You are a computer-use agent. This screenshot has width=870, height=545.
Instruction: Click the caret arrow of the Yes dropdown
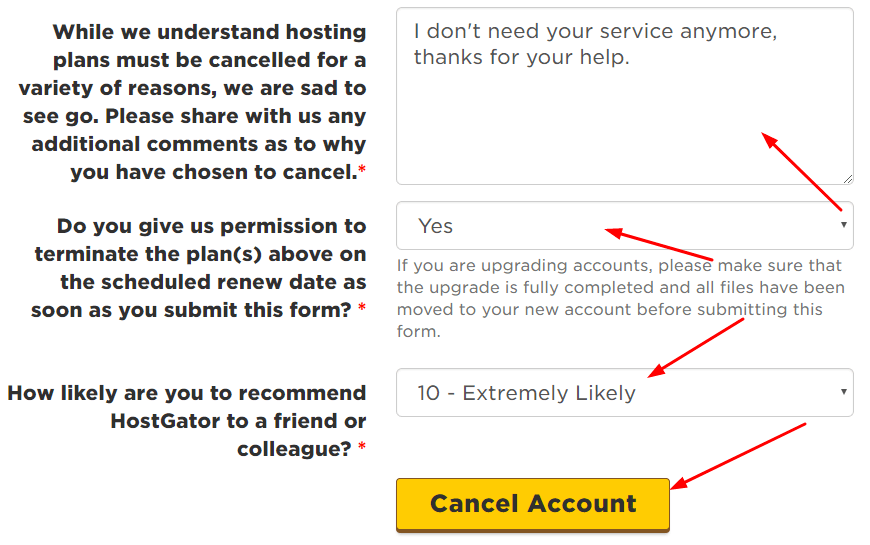pyautogui.click(x=845, y=226)
